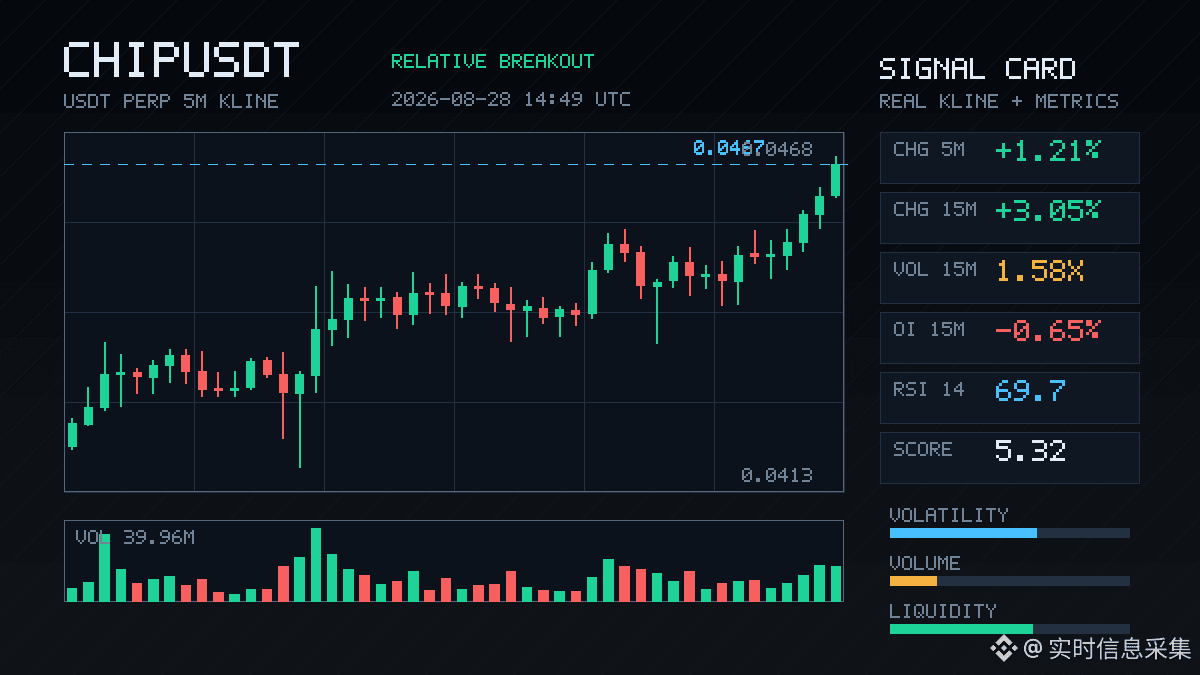Click the LIQUIDITY label
This screenshot has width=1200, height=675.
click(943, 611)
